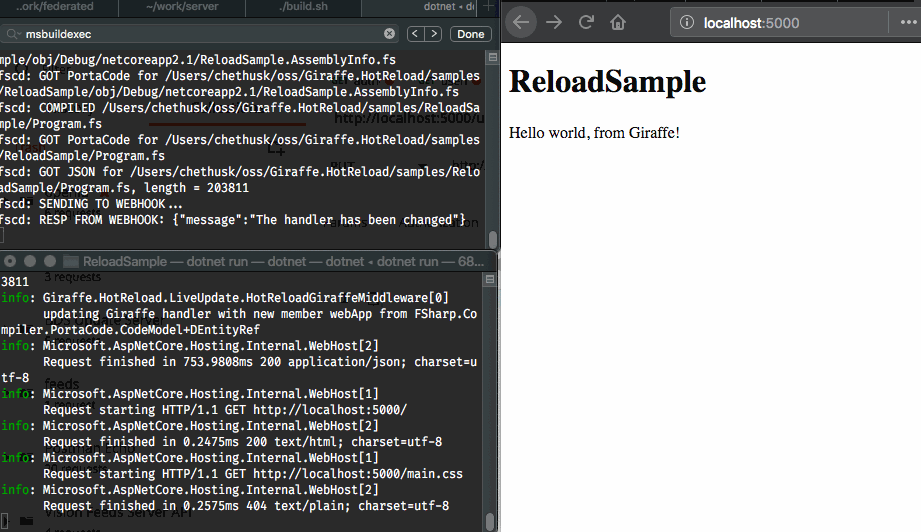Screen dimensions: 921x532
Task: Switch to the ./build.sh terminal tab
Action: click(304, 7)
